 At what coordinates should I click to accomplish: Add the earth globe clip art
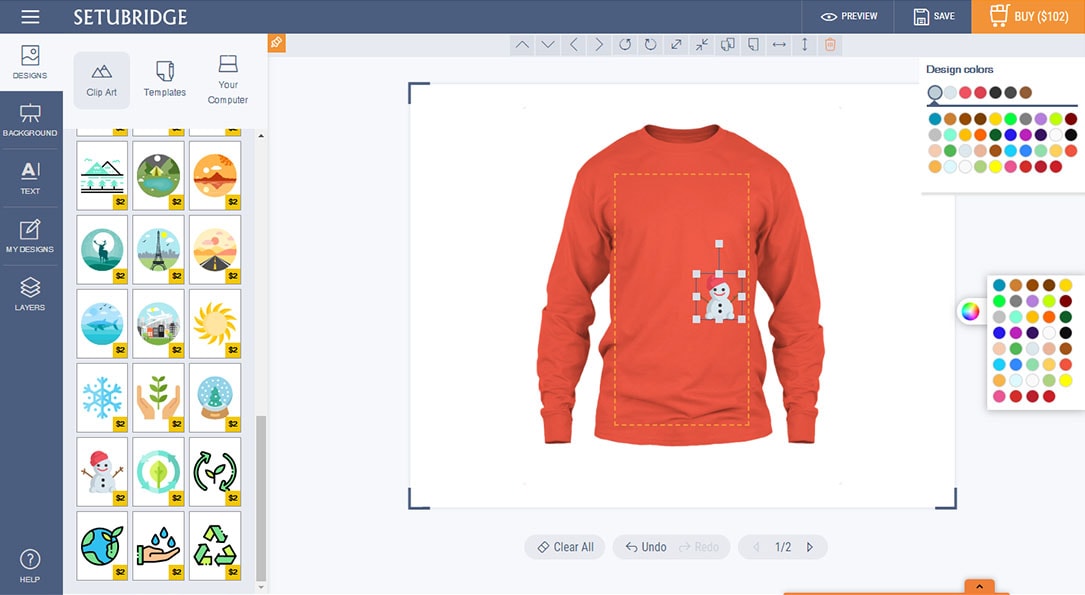[x=102, y=546]
